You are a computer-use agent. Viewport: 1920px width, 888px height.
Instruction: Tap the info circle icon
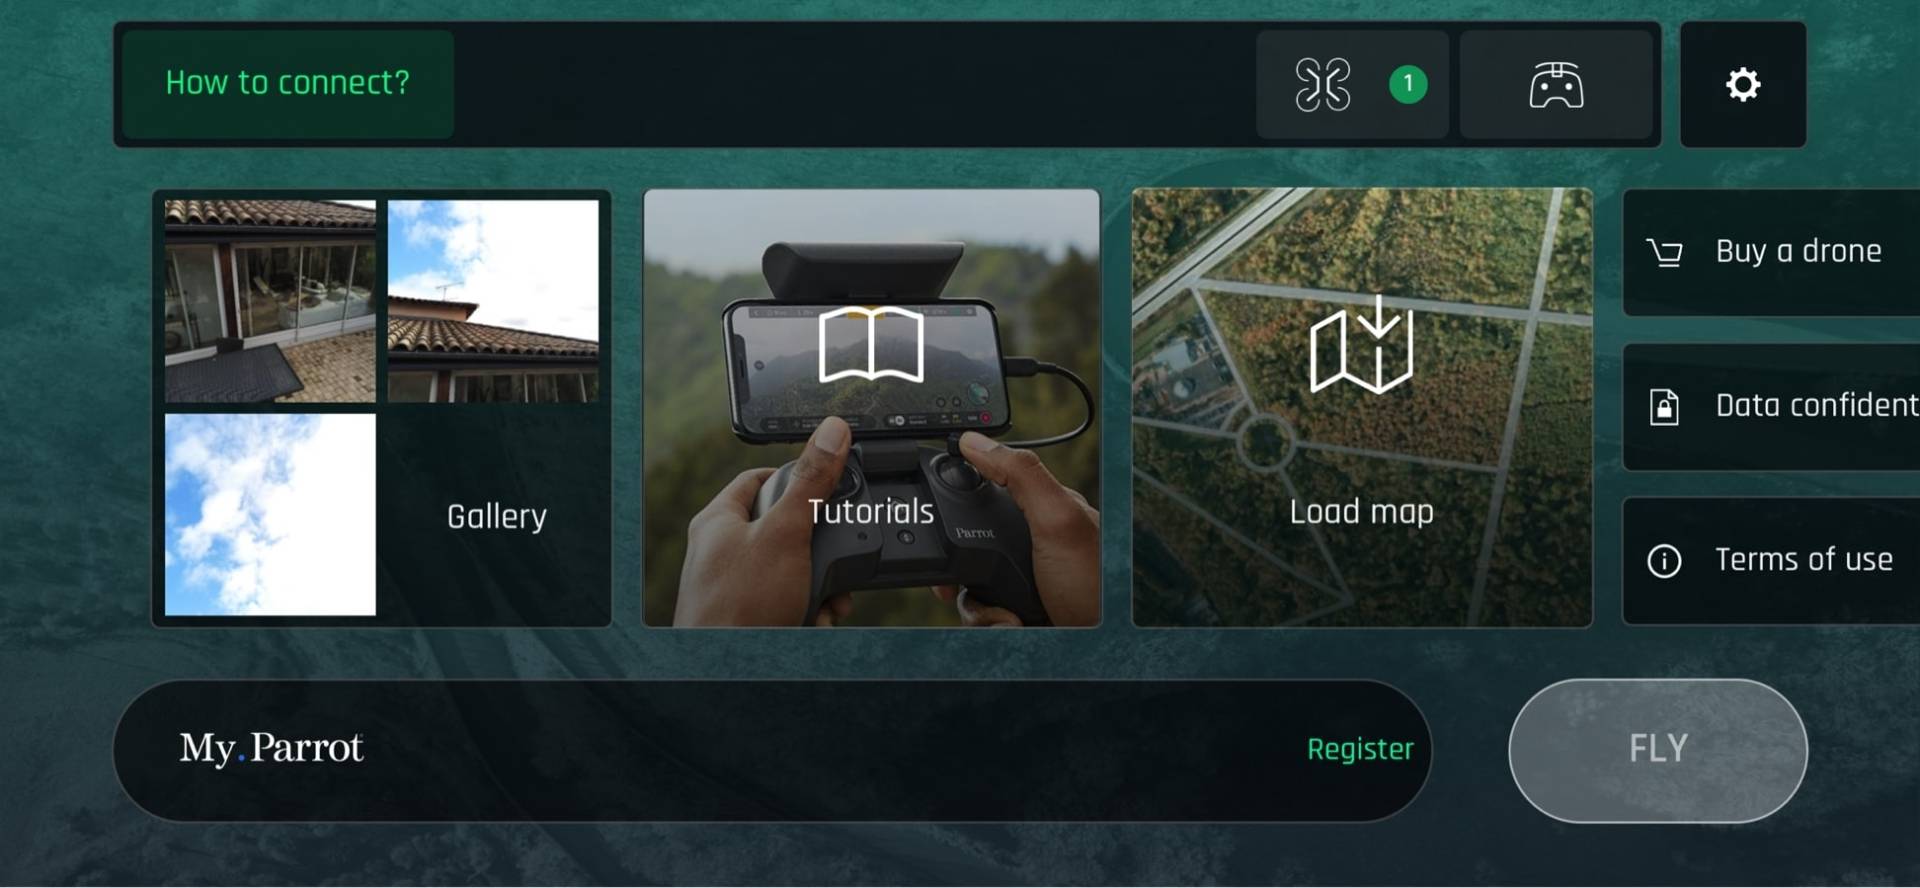(1664, 561)
